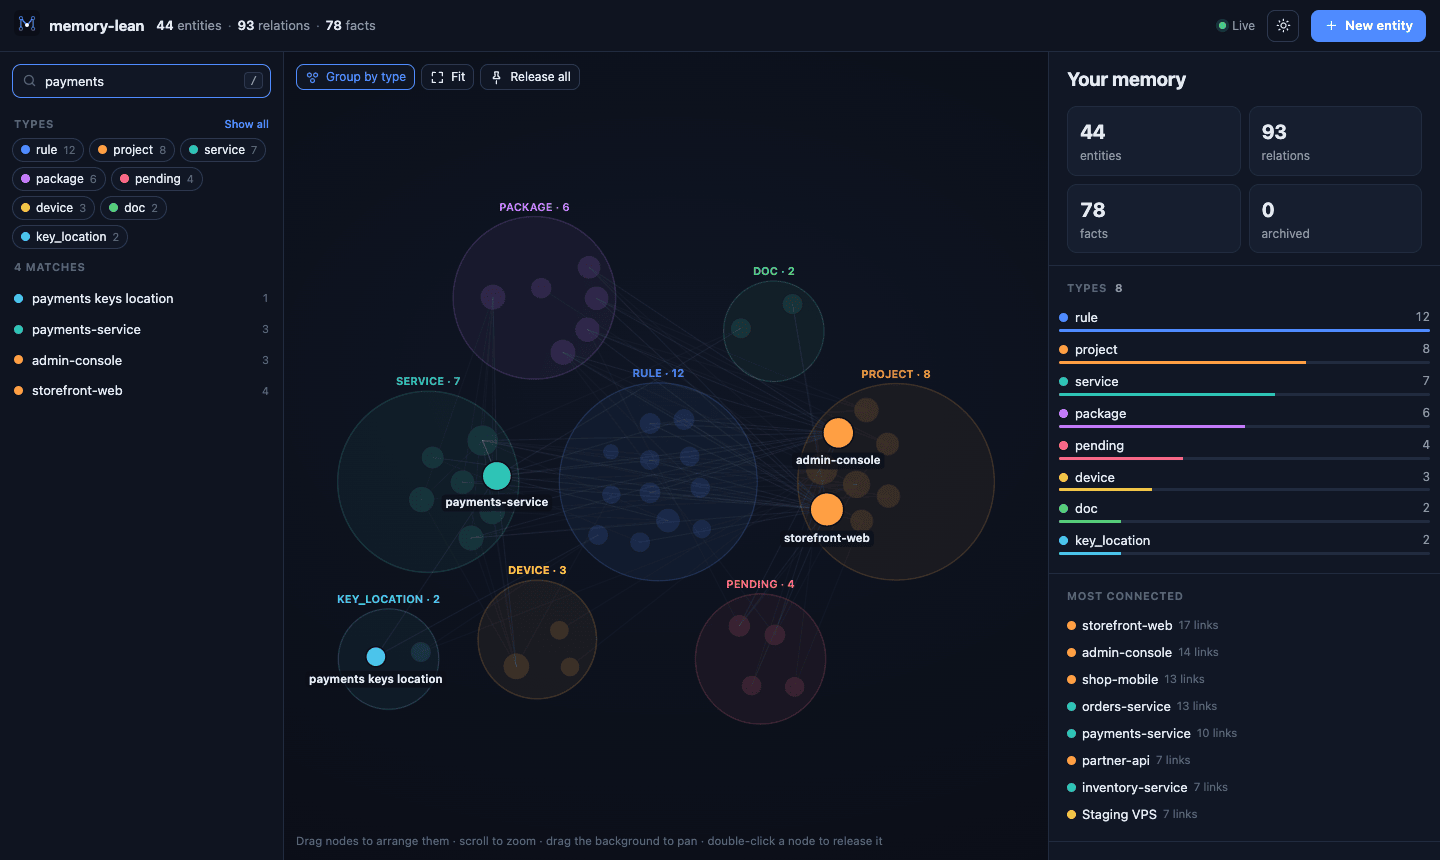1440x860 pixels.
Task: Toggle the package type filter chip
Action: click(59, 179)
